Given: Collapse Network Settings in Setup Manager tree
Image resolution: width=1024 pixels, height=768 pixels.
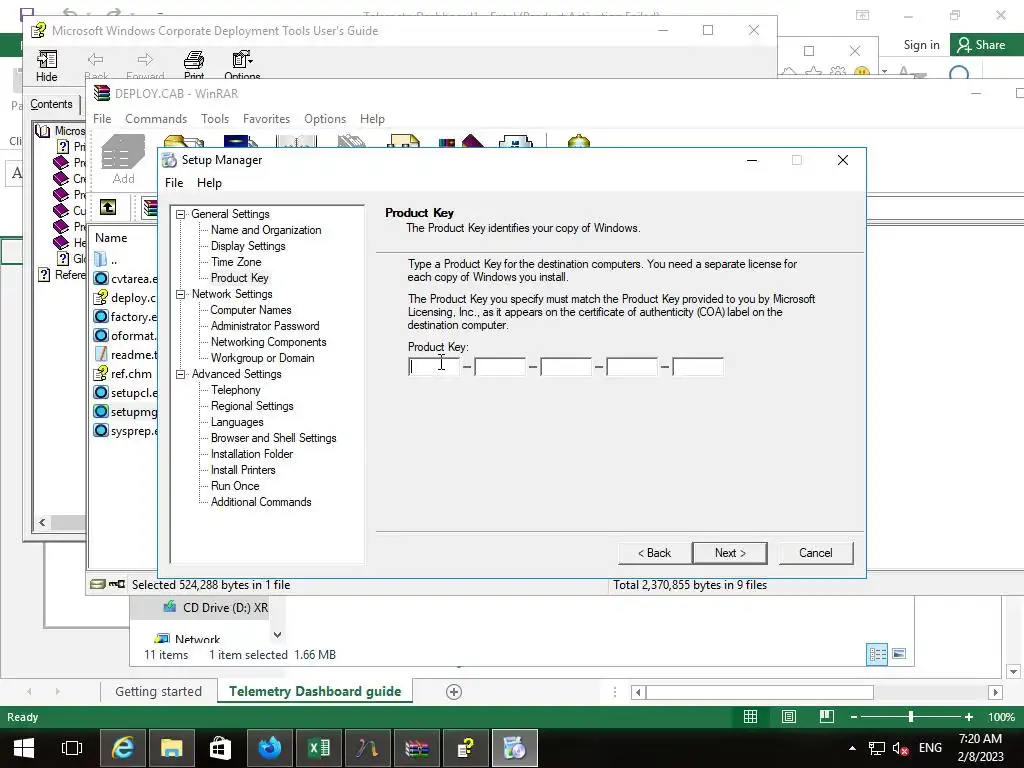Looking at the screenshot, I should click(181, 295).
